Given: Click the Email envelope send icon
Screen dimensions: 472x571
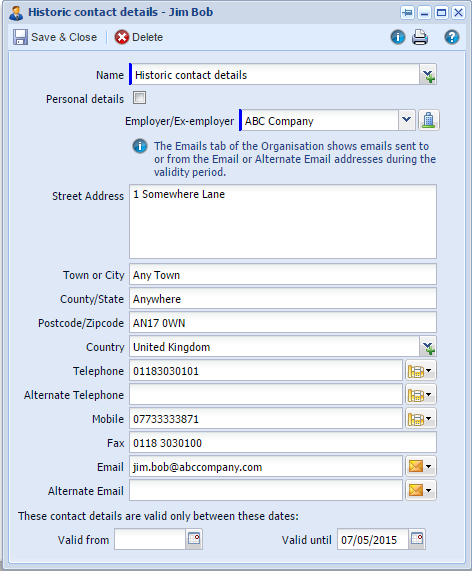Looking at the screenshot, I should (x=421, y=466).
